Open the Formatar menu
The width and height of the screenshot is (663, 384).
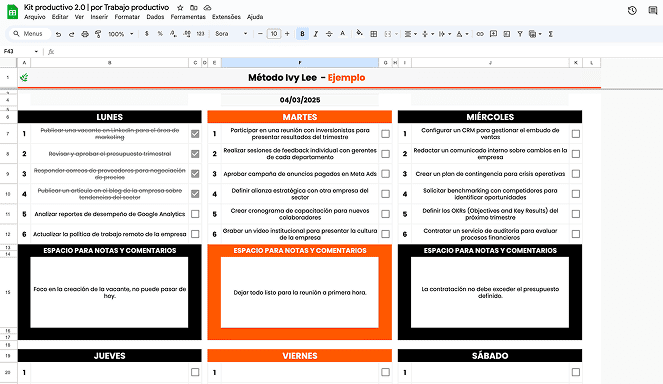tap(127, 17)
